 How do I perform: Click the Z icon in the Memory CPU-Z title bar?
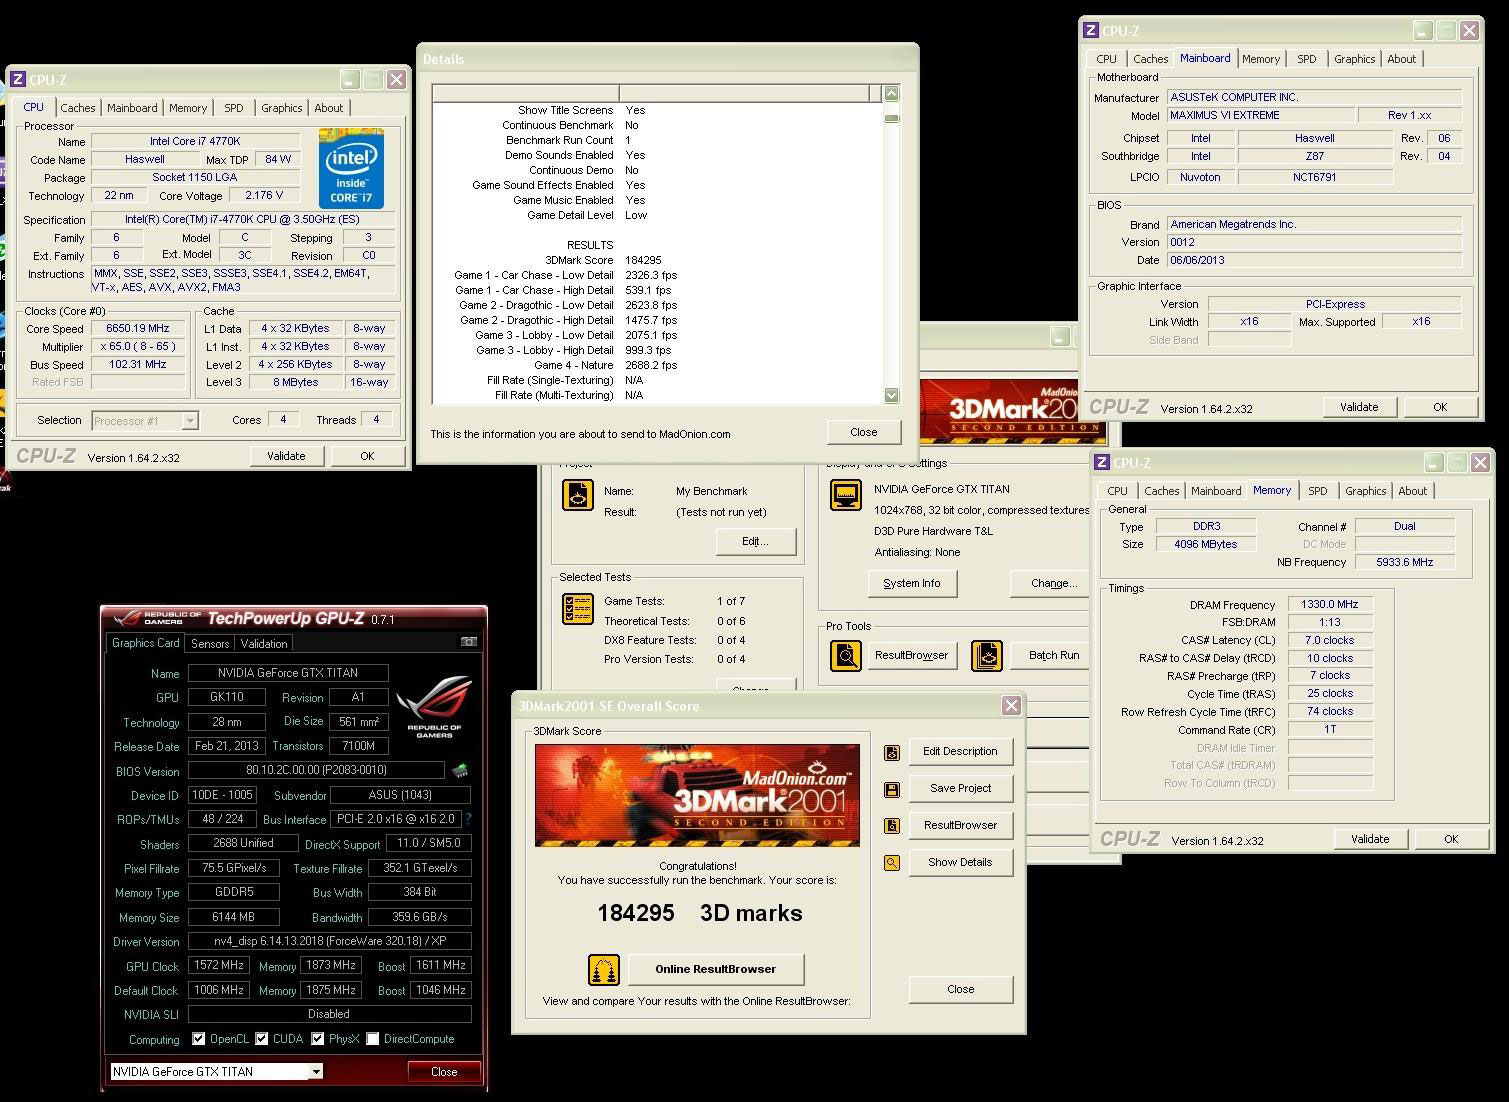[x=1102, y=463]
